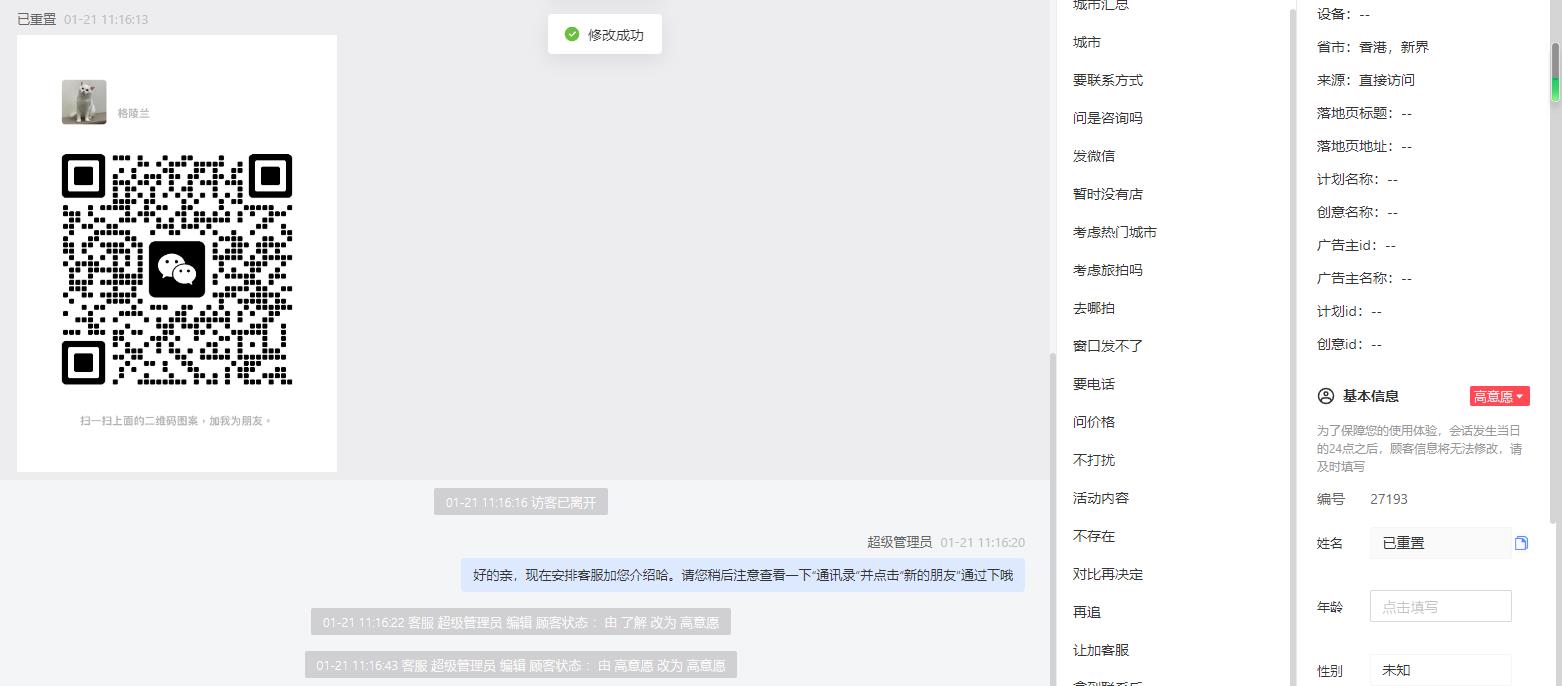Select the 让加客服 quick reply
The width and height of the screenshot is (1562, 686).
(x=1101, y=650)
